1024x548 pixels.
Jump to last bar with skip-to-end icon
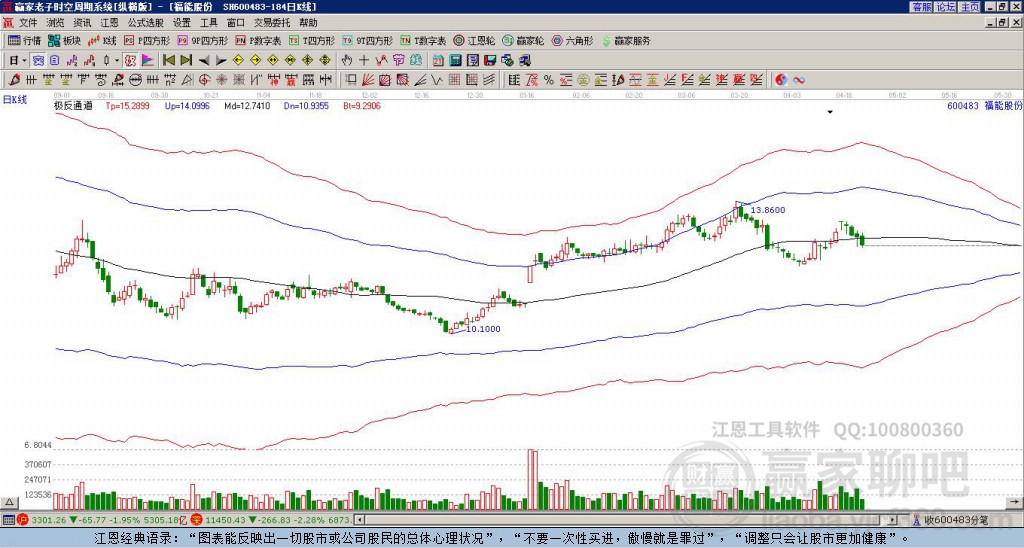[x=186, y=60]
